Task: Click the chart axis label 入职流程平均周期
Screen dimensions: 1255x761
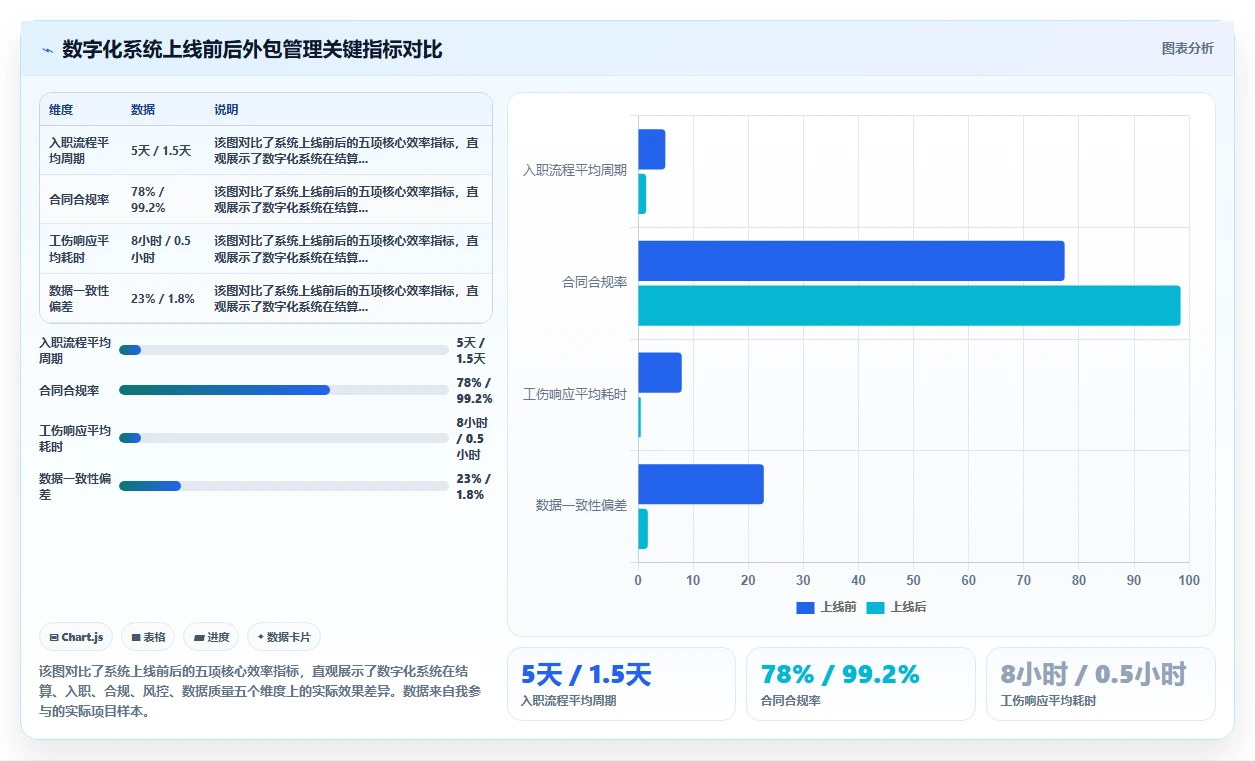Action: [x=575, y=171]
